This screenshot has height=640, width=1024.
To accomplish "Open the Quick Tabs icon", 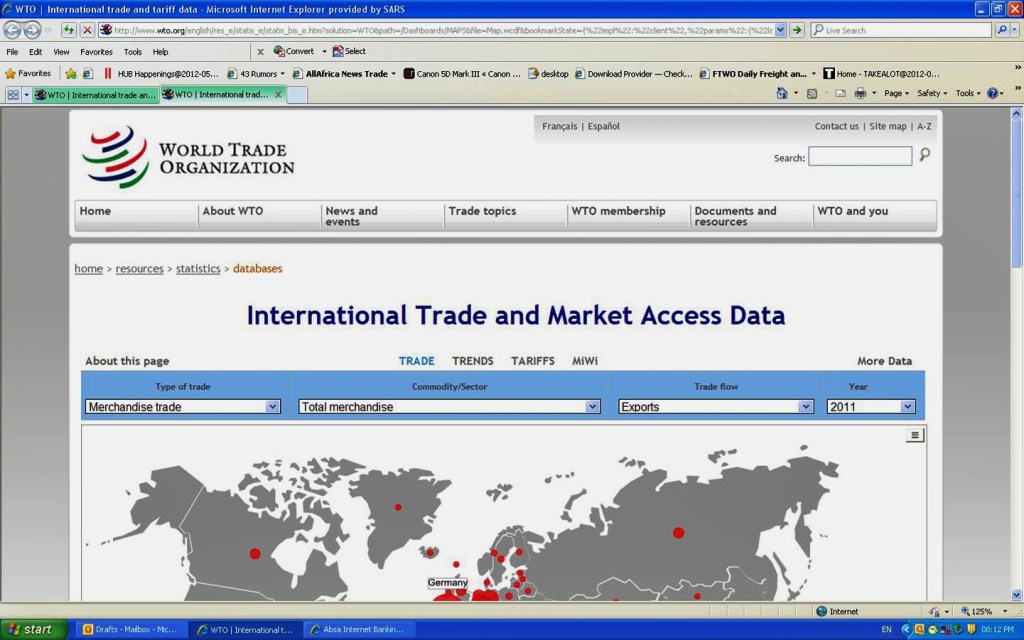I will [14, 94].
